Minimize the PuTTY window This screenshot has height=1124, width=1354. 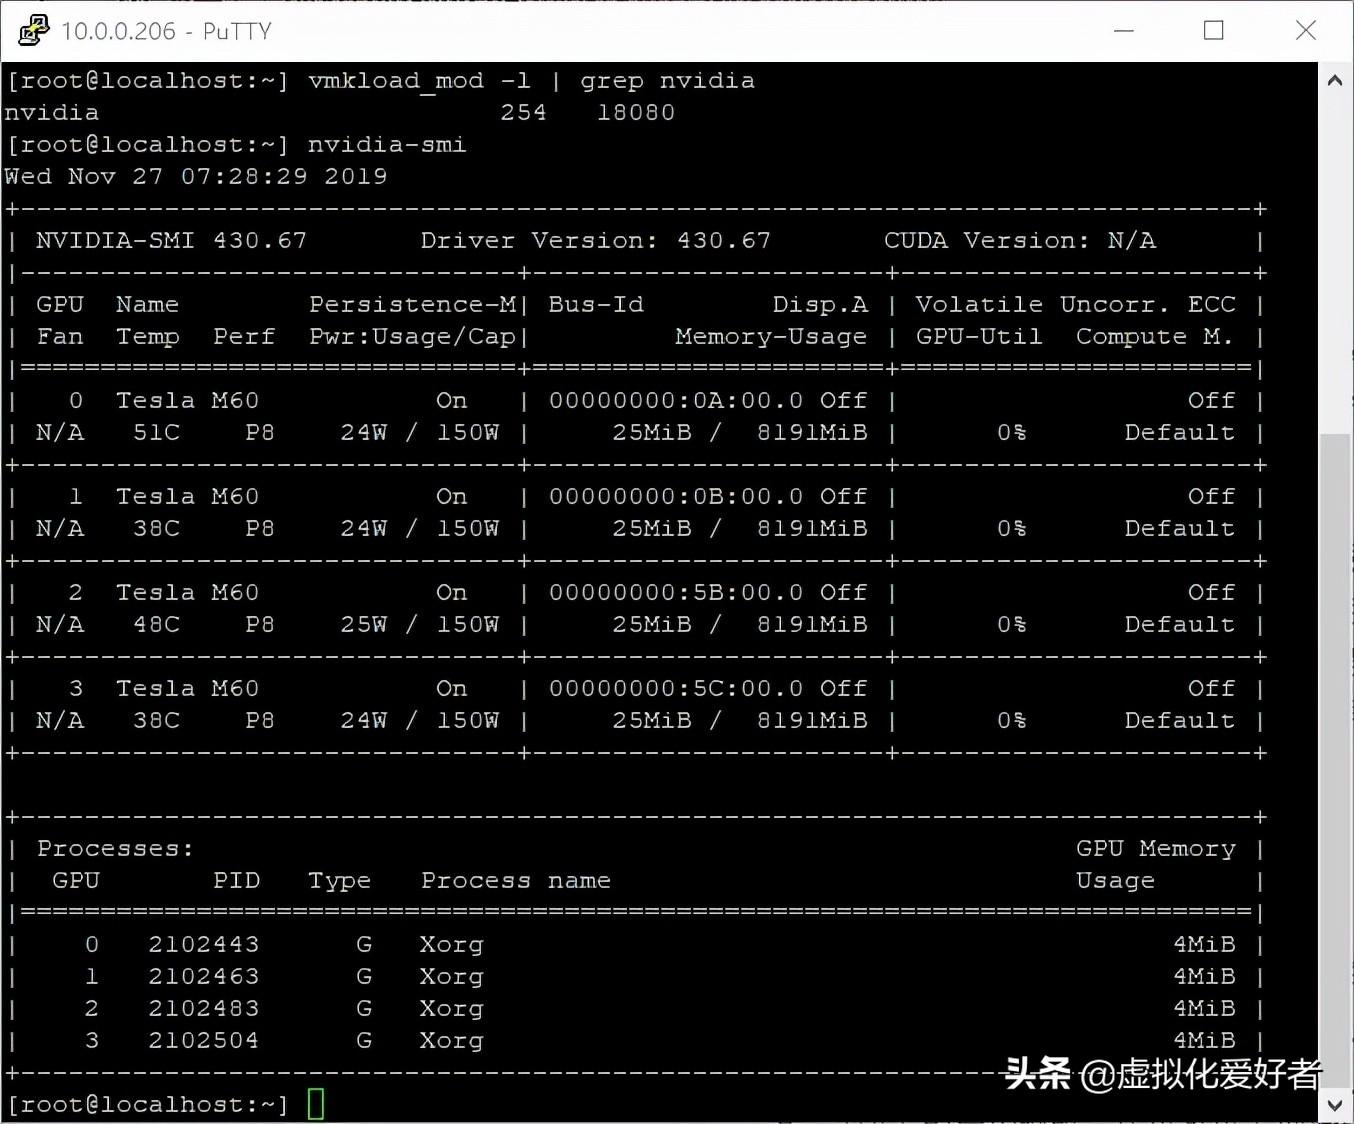[x=1124, y=30]
